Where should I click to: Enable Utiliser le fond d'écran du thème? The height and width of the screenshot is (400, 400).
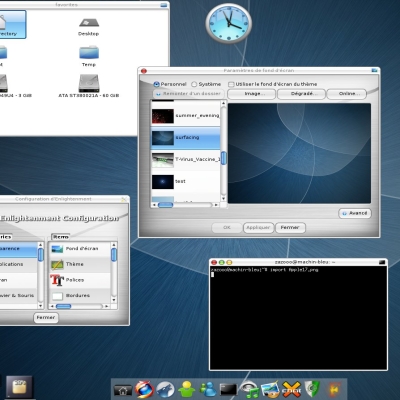231,84
